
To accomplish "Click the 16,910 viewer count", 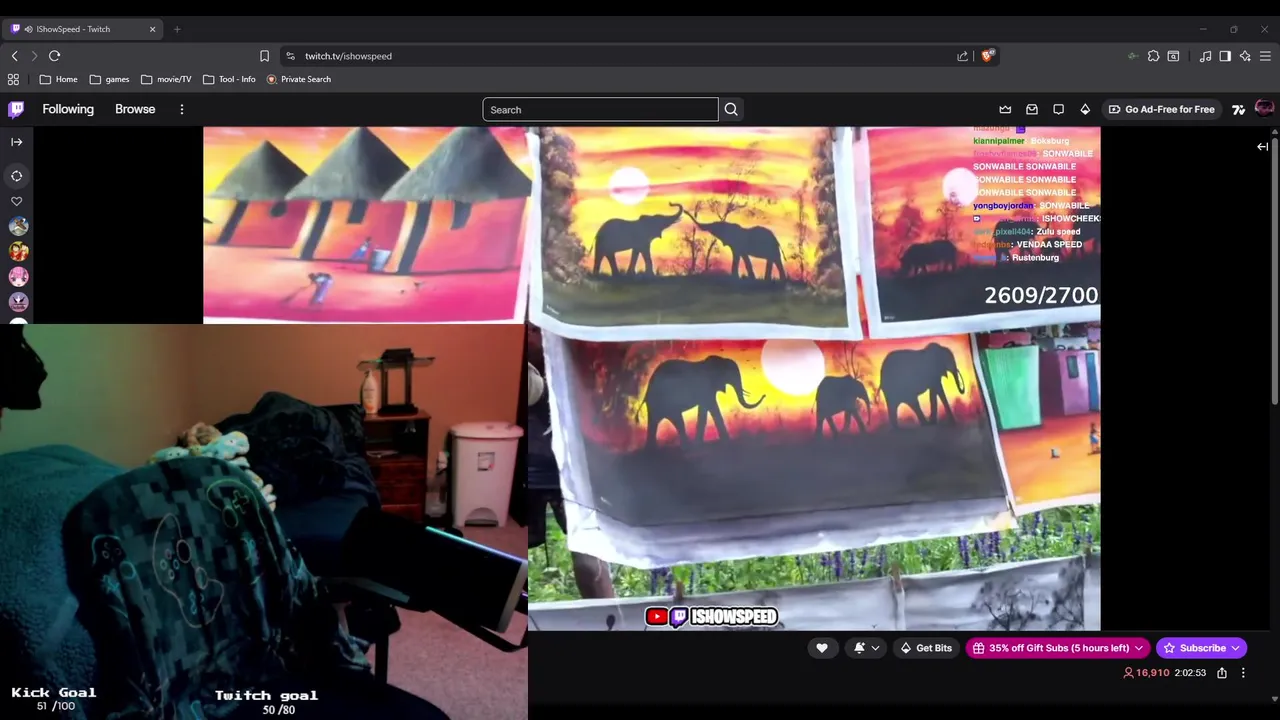I will click(x=1146, y=673).
